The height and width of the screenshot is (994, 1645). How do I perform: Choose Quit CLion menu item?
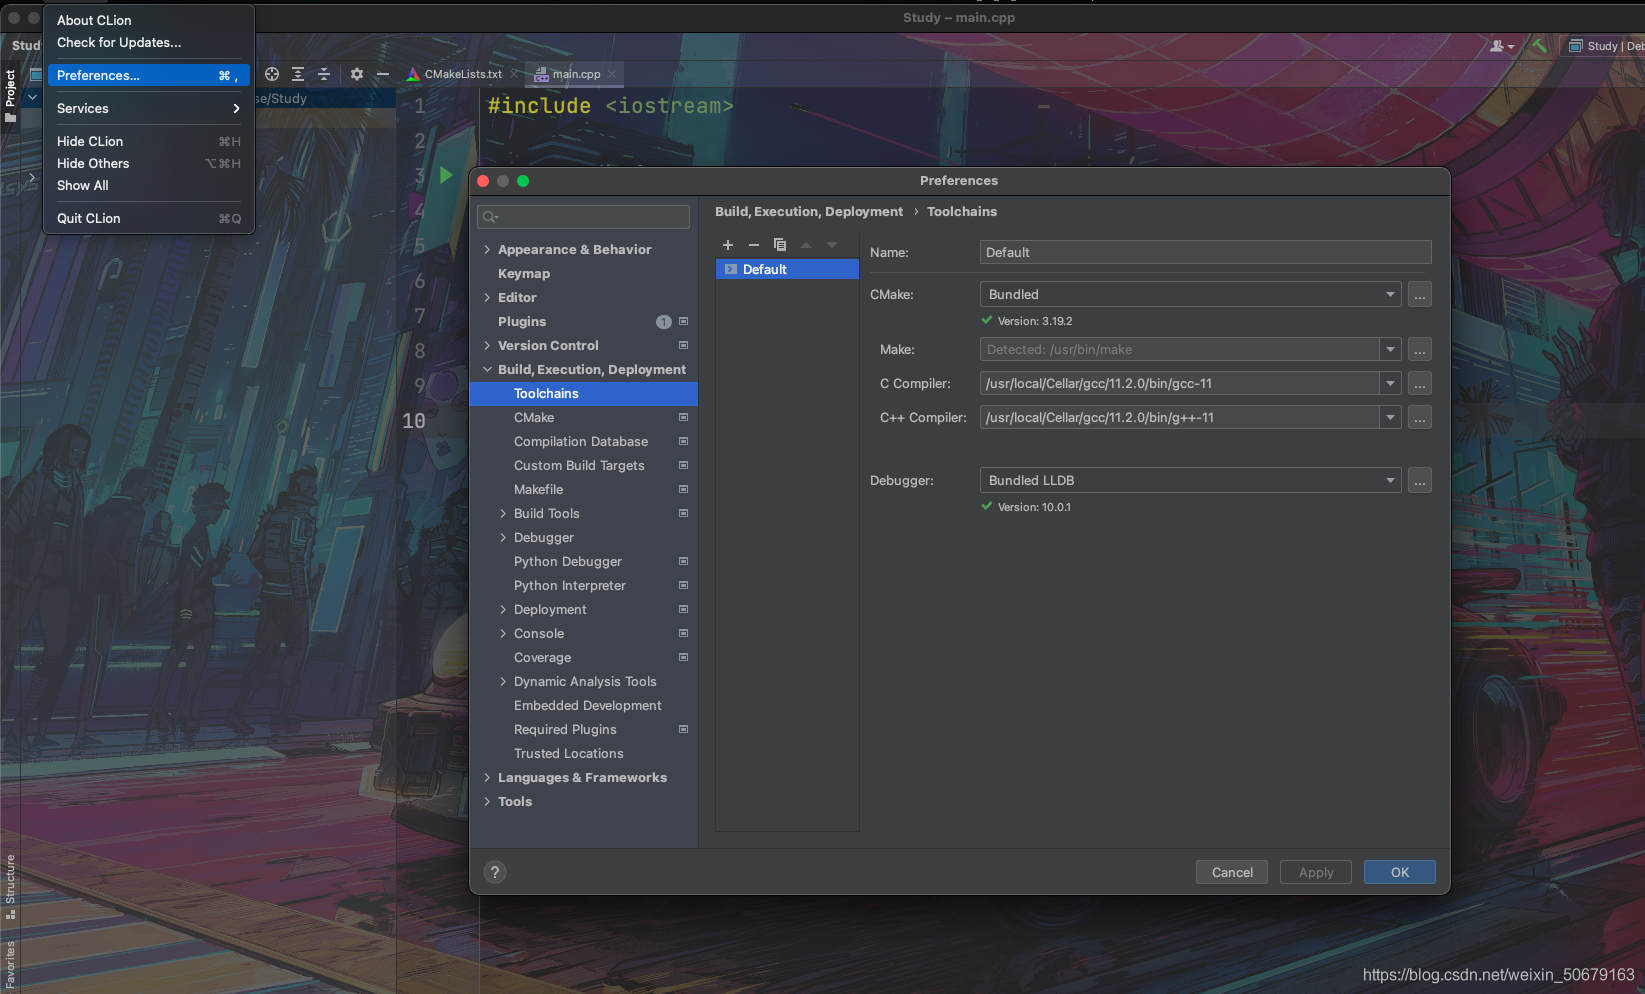pyautogui.click(x=148, y=218)
